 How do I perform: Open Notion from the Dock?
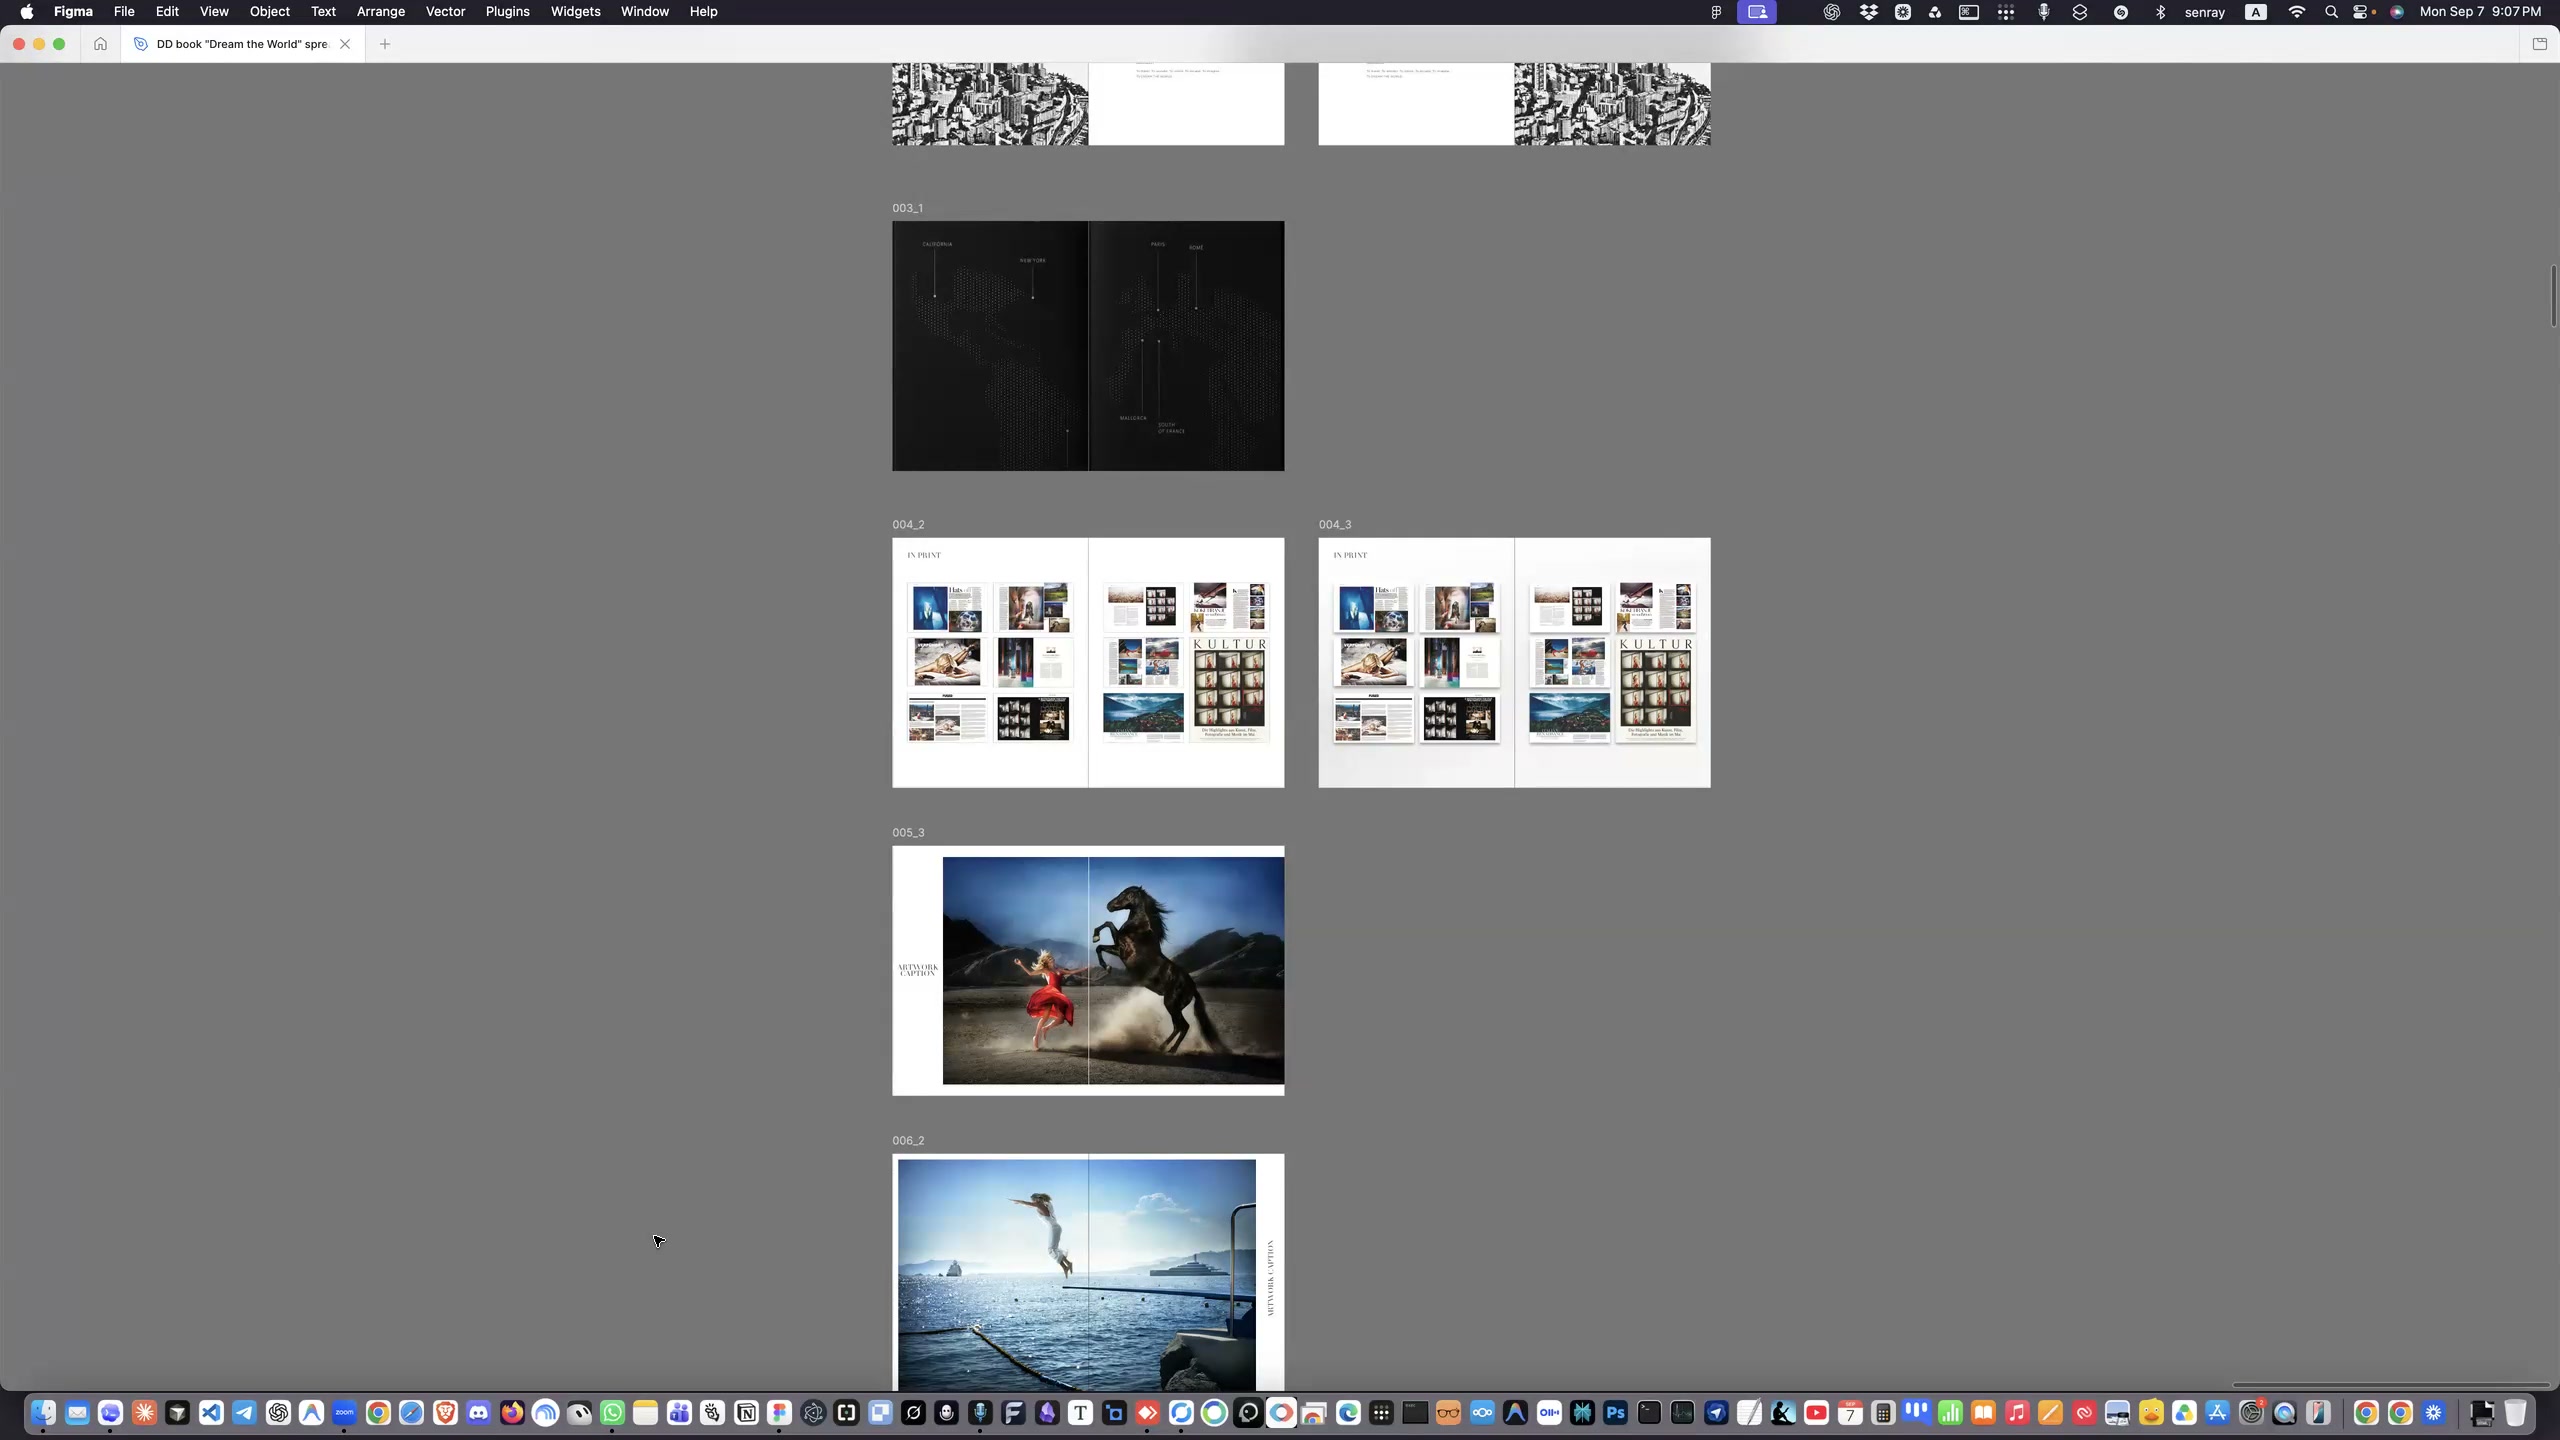[x=746, y=1412]
